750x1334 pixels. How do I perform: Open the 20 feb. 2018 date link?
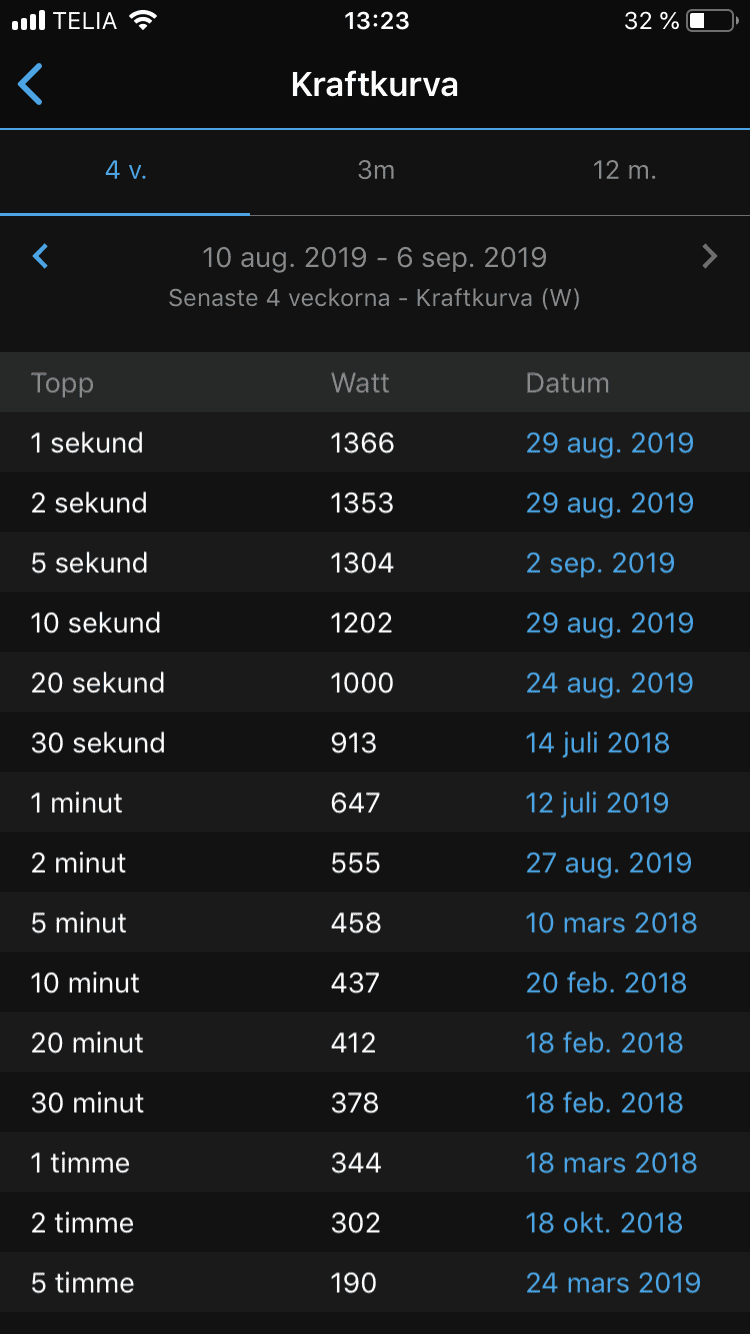pyautogui.click(x=606, y=983)
